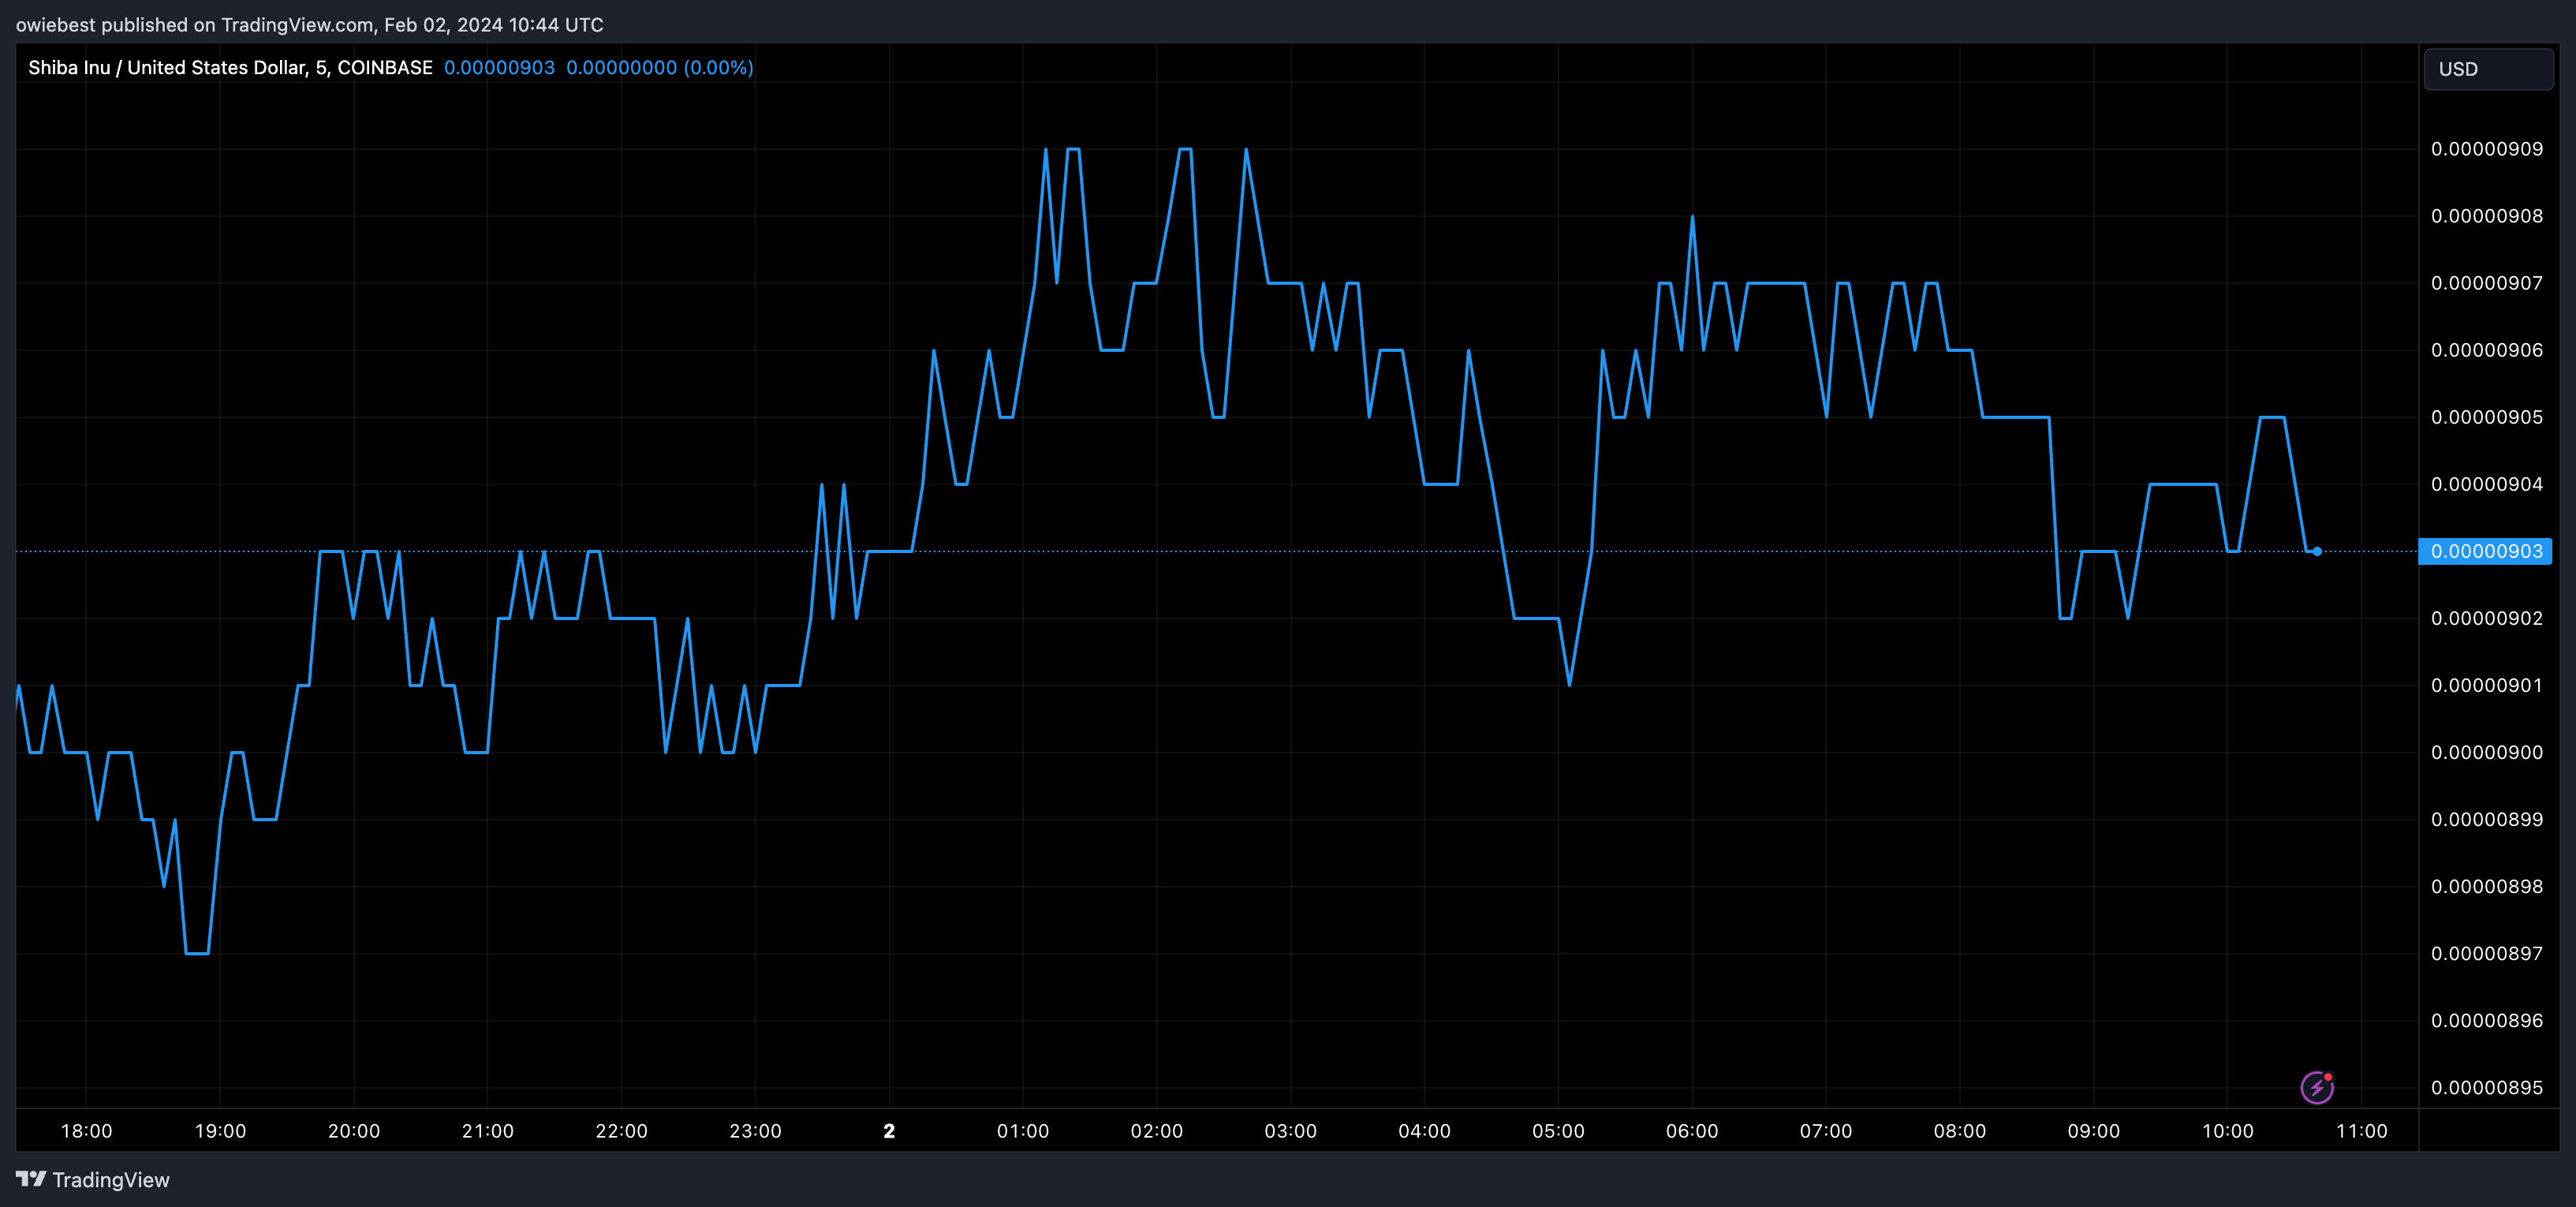Click the 0.00000909 price axis label

(2486, 149)
